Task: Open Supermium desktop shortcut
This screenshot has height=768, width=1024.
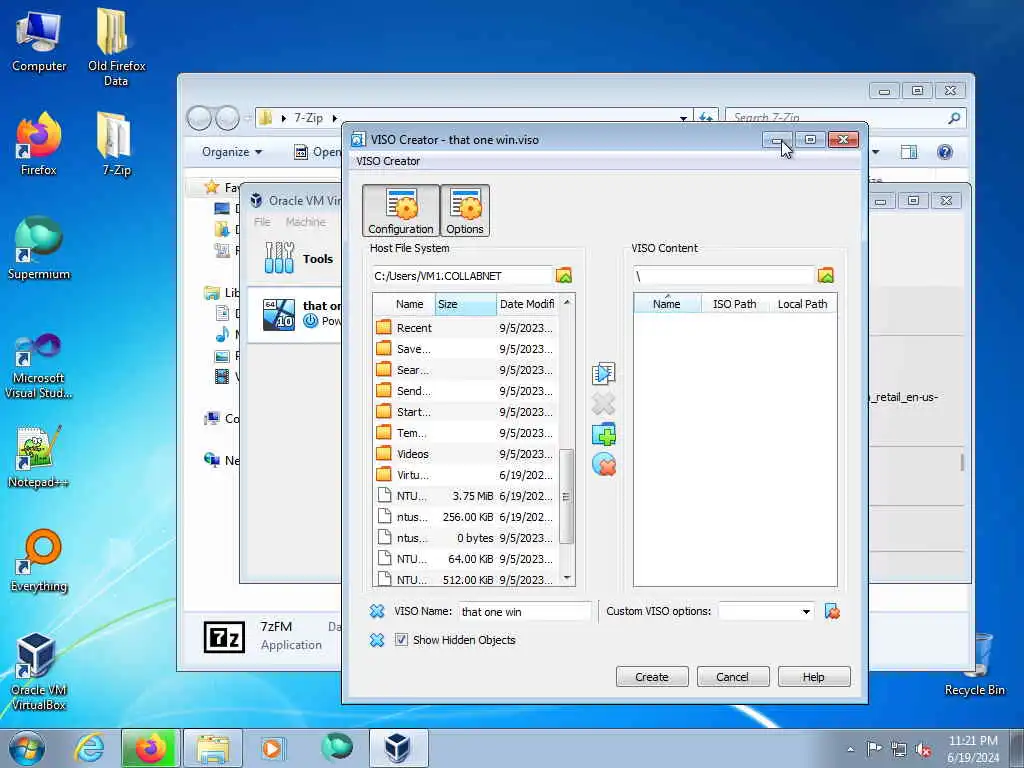Action: pos(39,249)
